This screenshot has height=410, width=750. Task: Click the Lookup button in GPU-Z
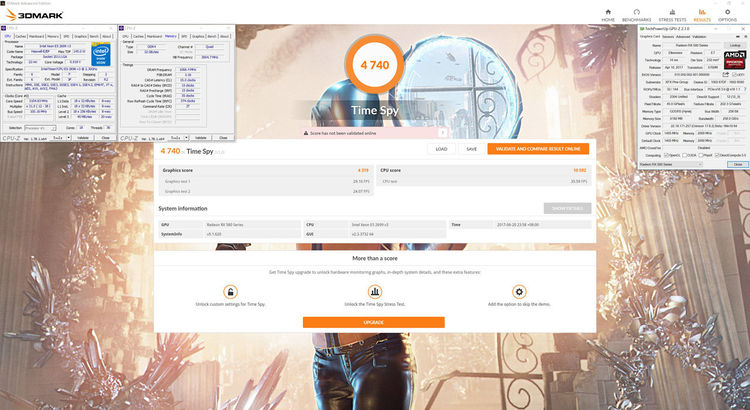click(735, 45)
